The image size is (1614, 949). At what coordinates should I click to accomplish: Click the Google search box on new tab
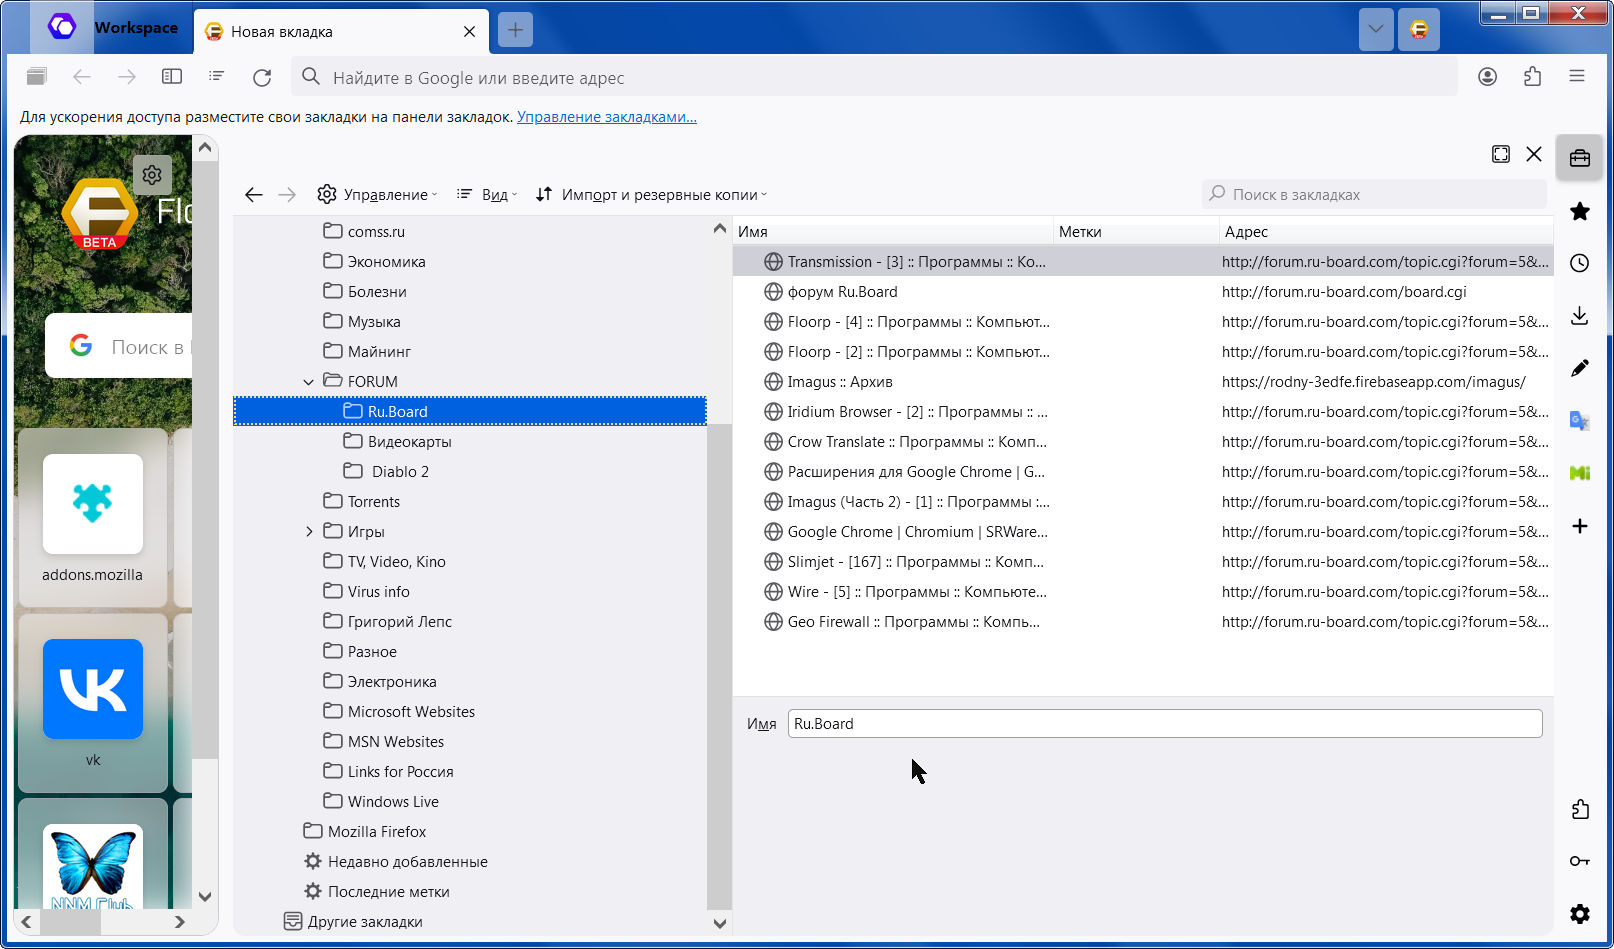tap(120, 347)
